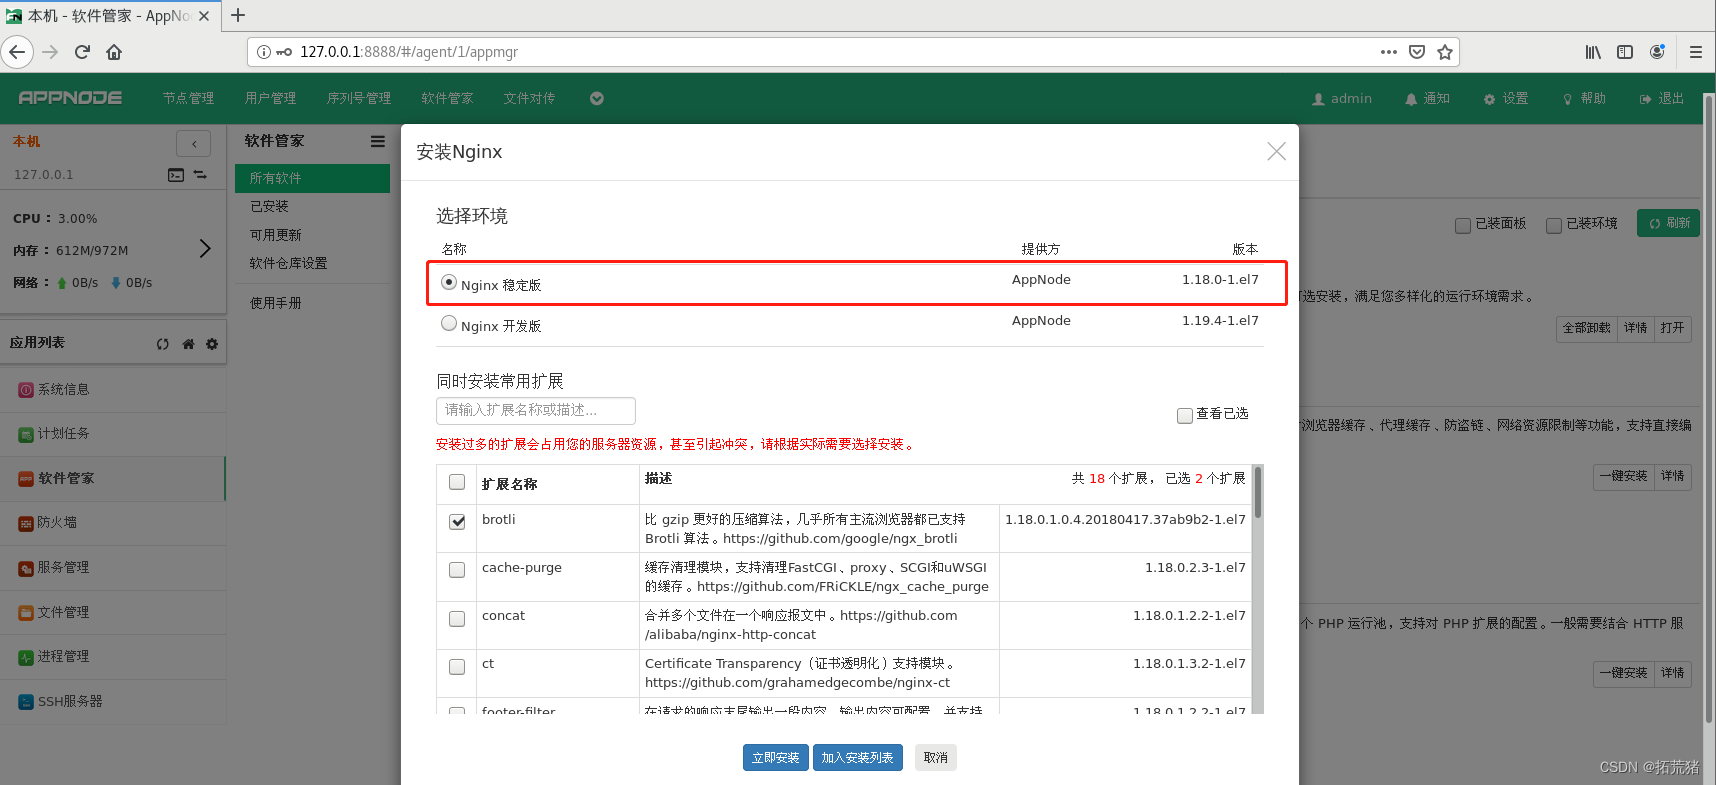Click the Pocket save icon

tap(1417, 52)
